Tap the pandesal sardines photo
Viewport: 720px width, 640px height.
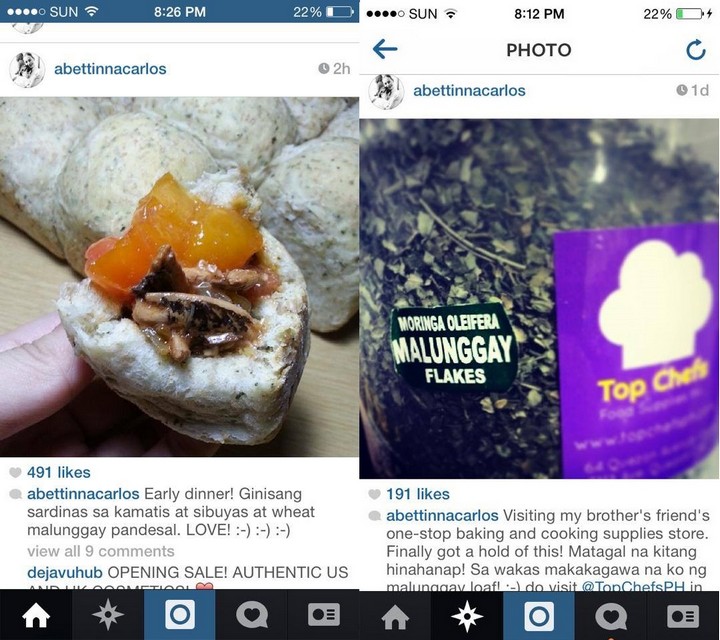tap(180, 277)
